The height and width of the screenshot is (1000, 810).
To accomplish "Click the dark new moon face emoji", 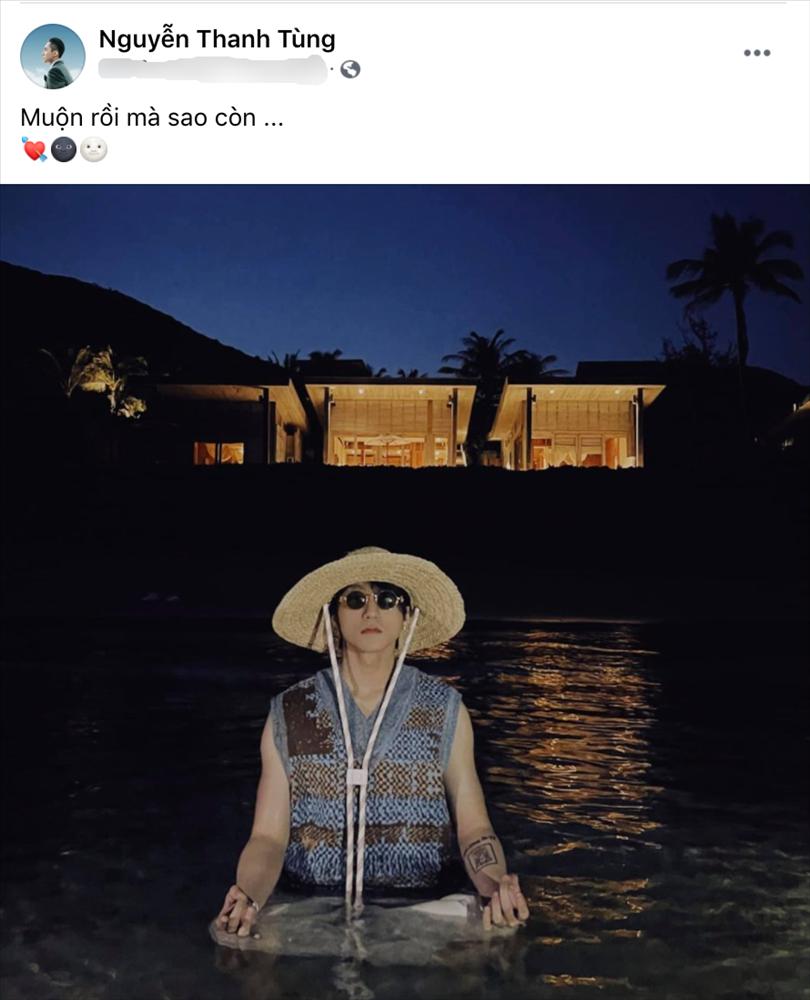I will (x=64, y=149).
